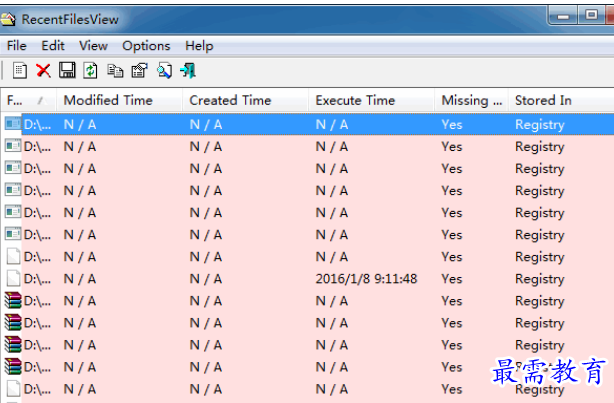Select the 2016/1/8 9:11:48 execute time cell
The image size is (614, 403).
pos(367,279)
